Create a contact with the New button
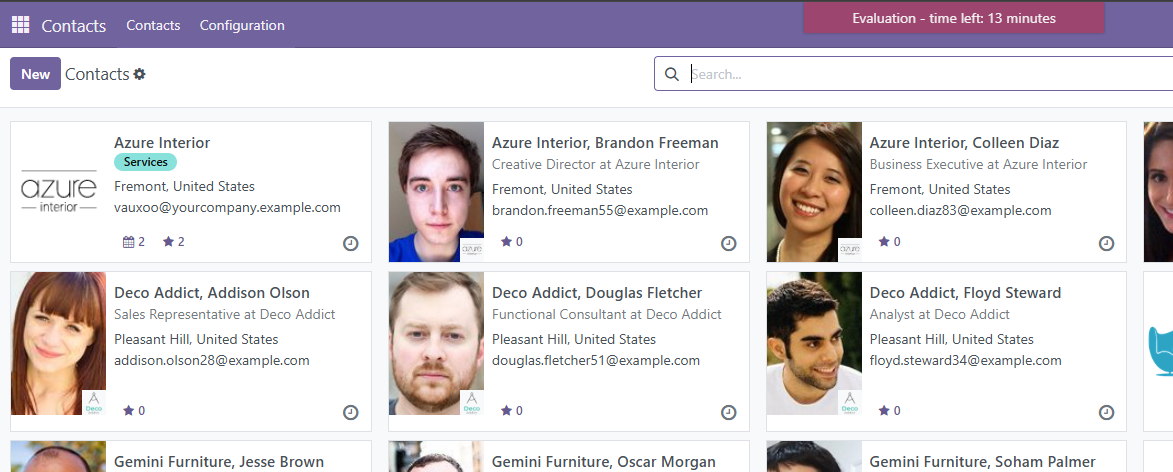This screenshot has height=472, width=1173. click(x=35, y=74)
